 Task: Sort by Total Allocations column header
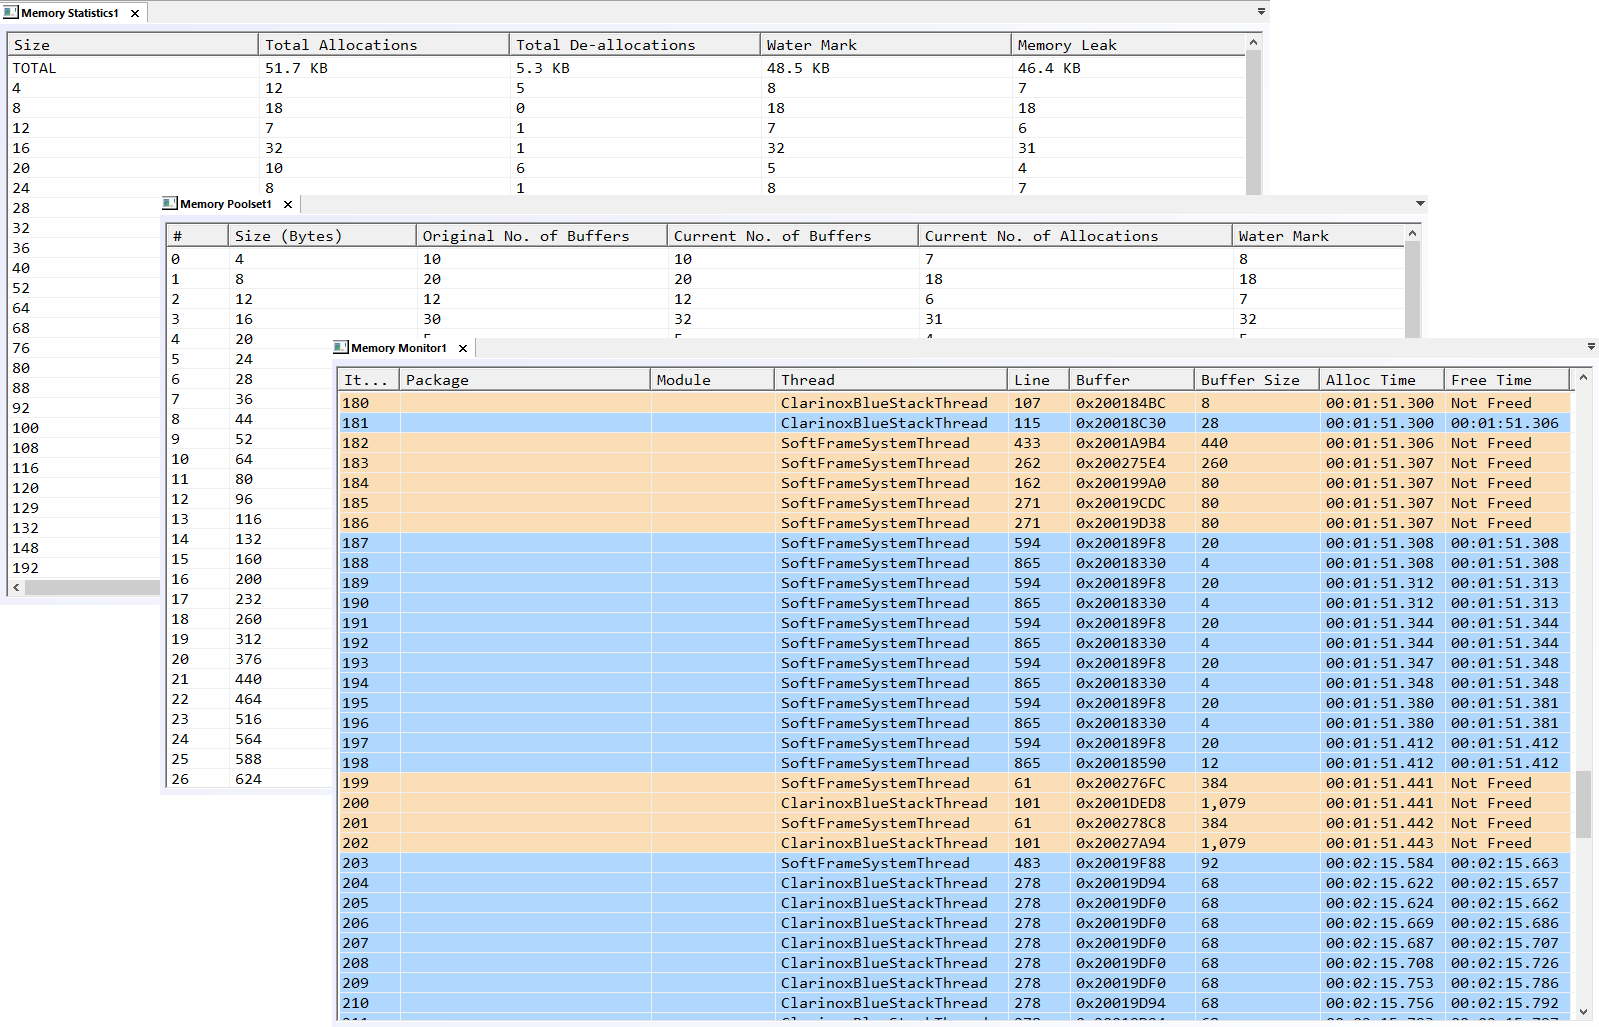pos(384,45)
